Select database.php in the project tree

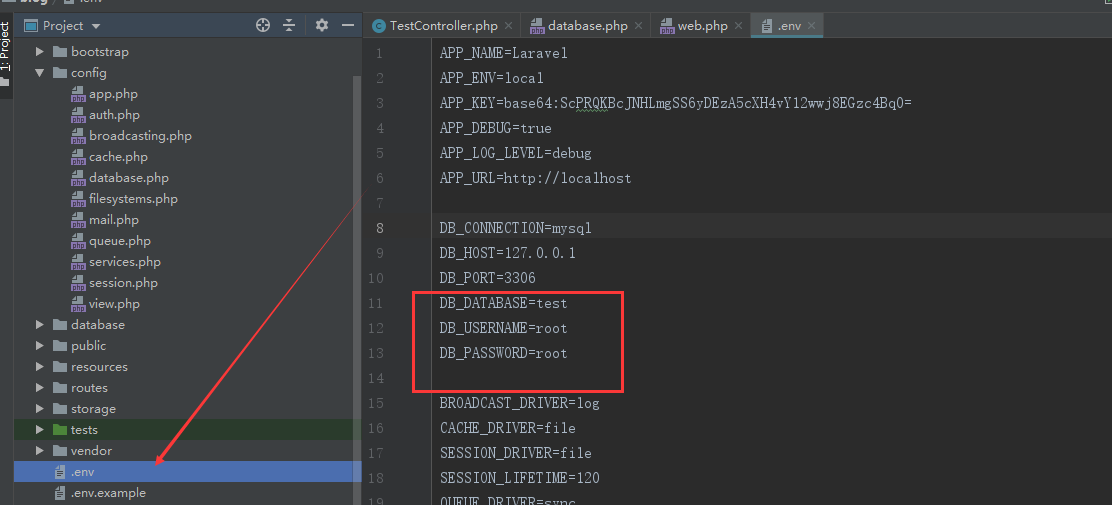tap(129, 178)
